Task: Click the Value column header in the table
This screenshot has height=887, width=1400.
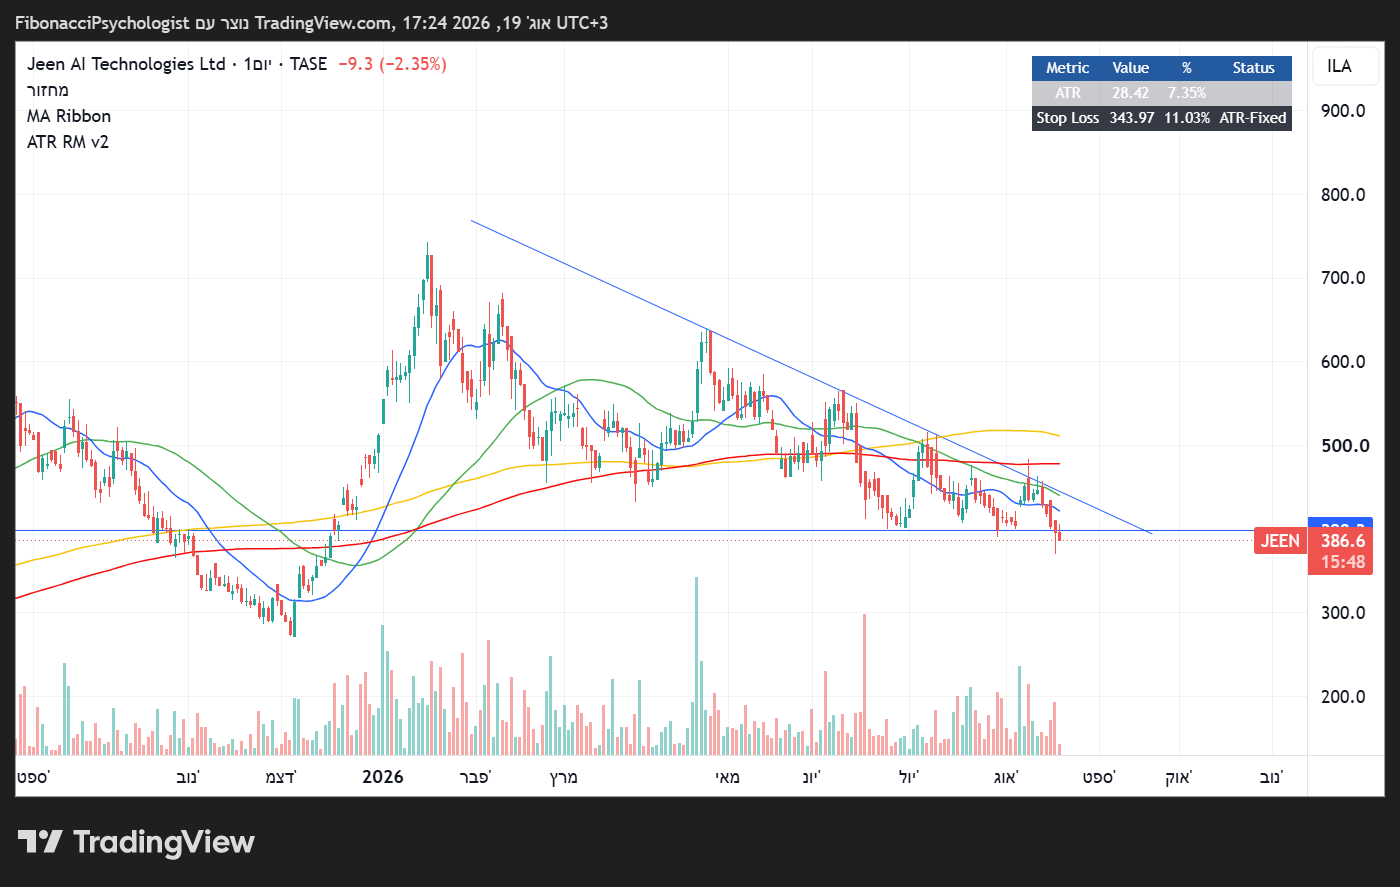Action: (x=1131, y=68)
